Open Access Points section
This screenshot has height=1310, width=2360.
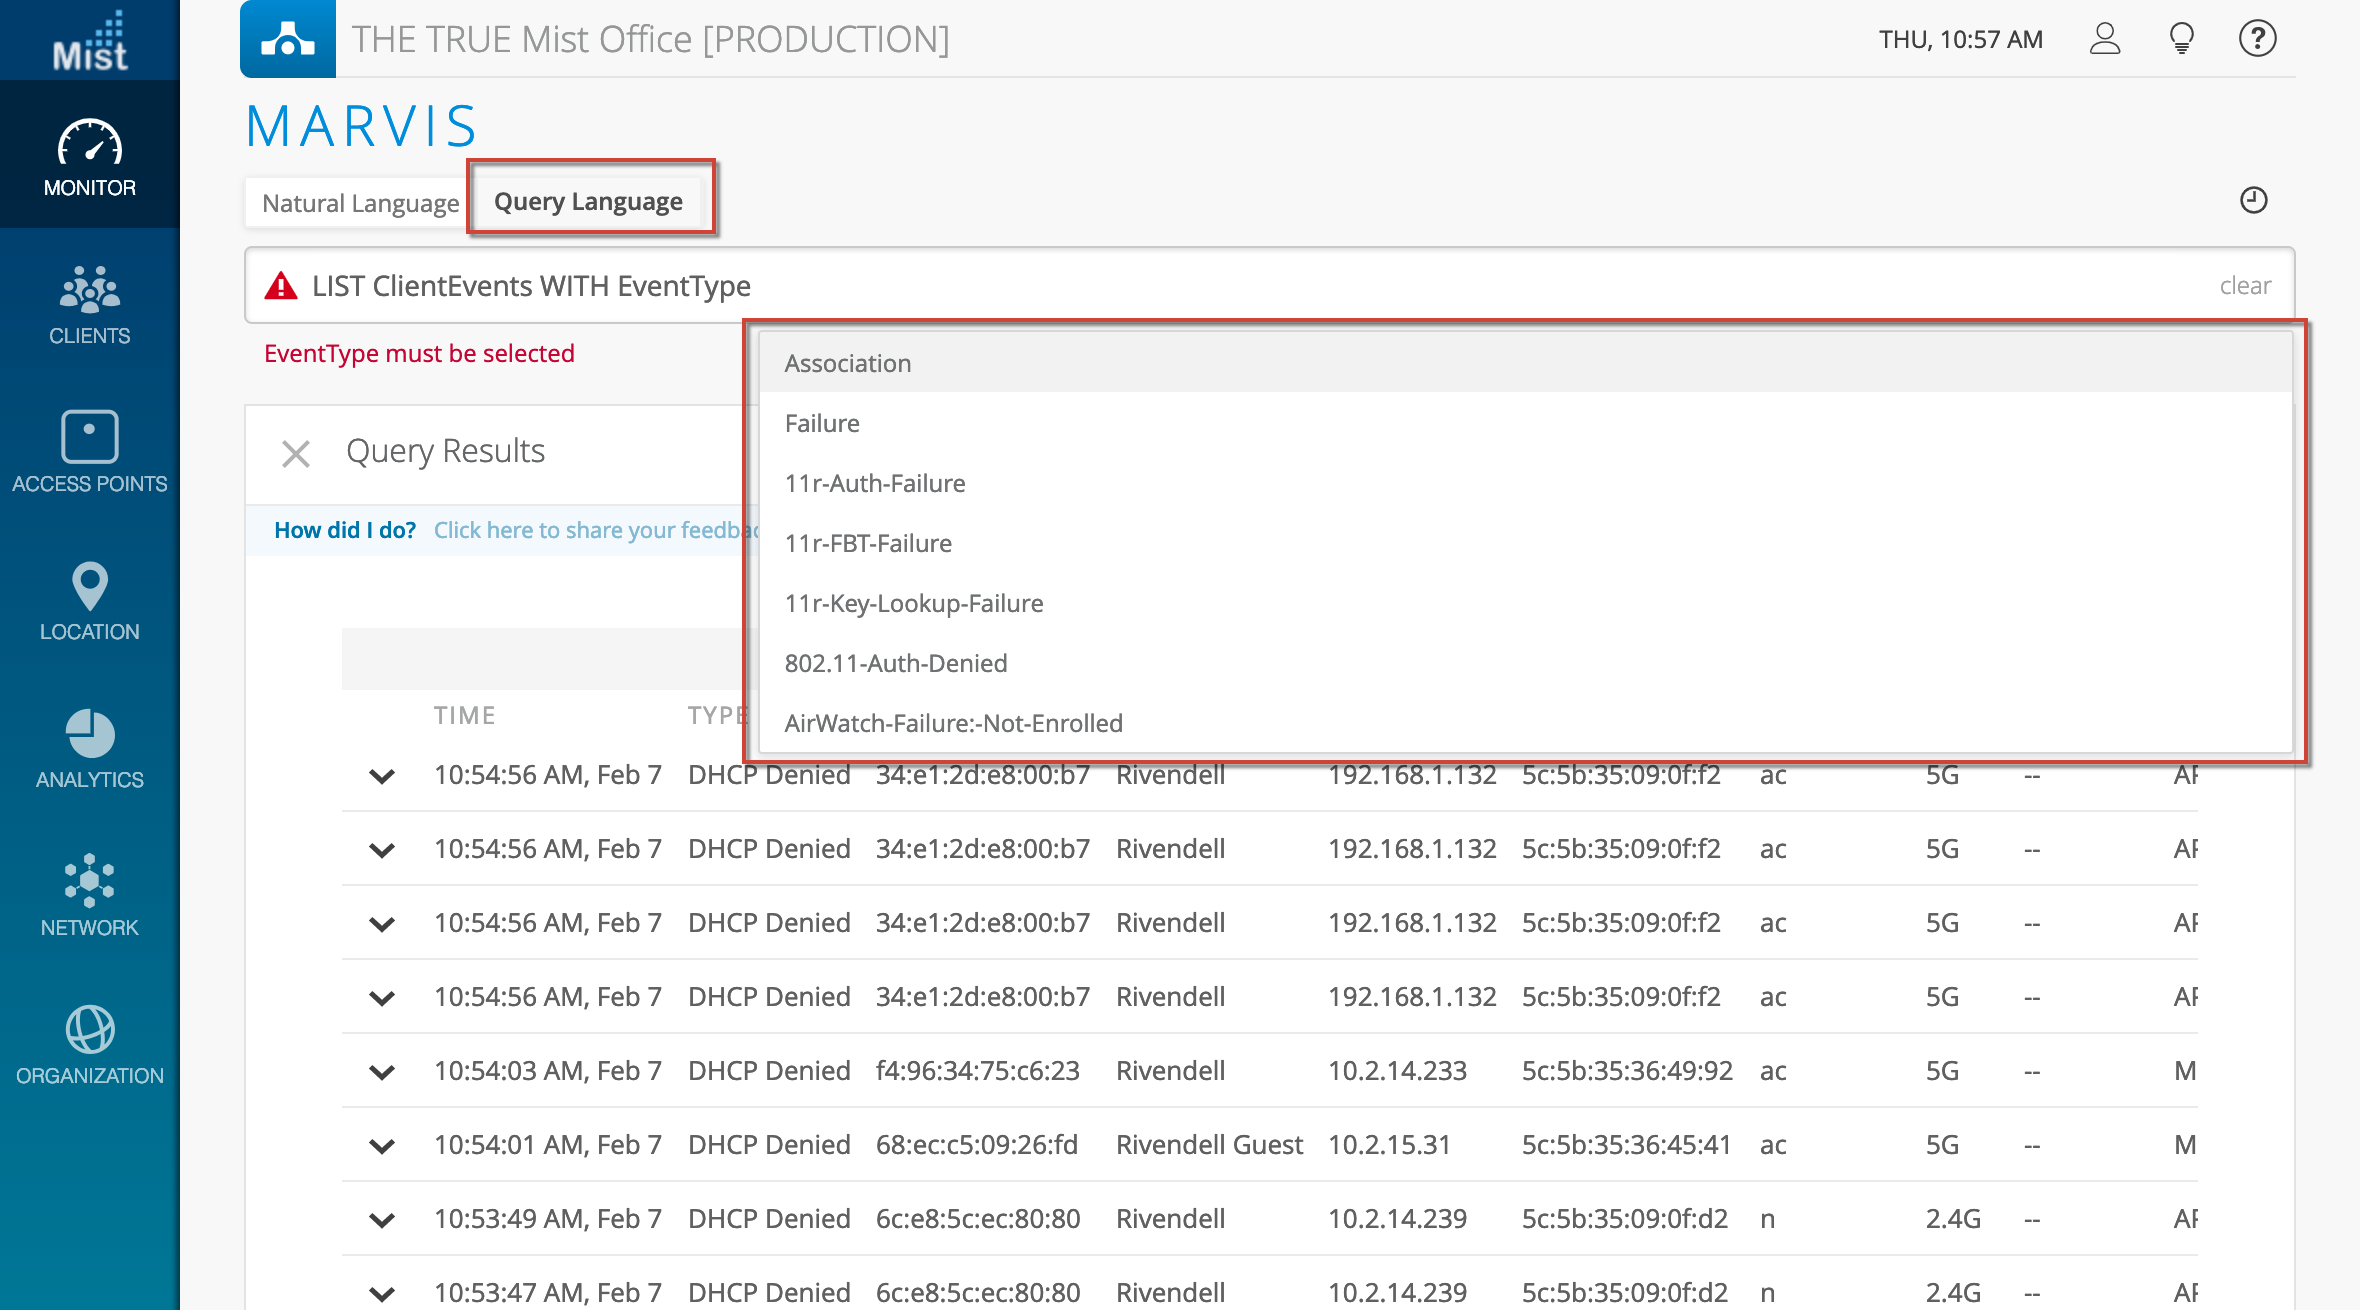point(90,452)
